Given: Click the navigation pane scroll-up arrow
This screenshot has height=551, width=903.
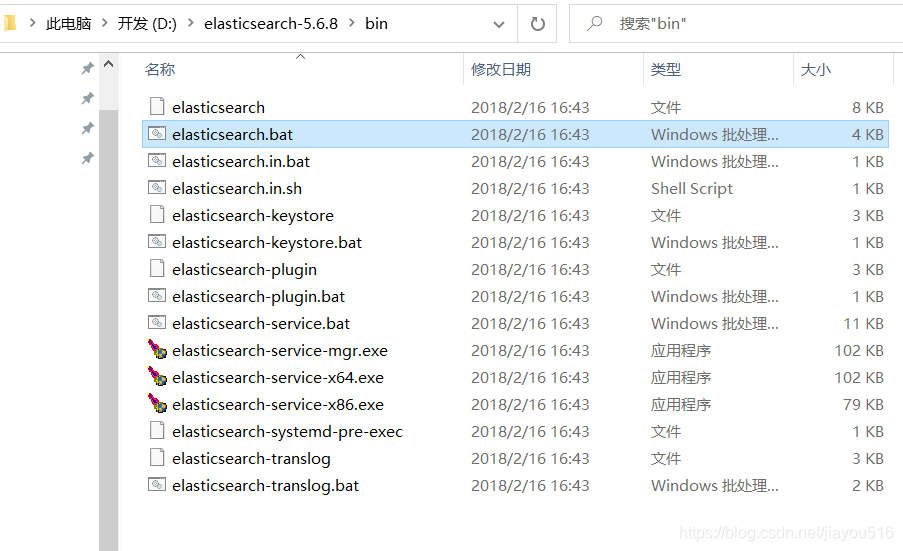Looking at the screenshot, I should 108,64.
